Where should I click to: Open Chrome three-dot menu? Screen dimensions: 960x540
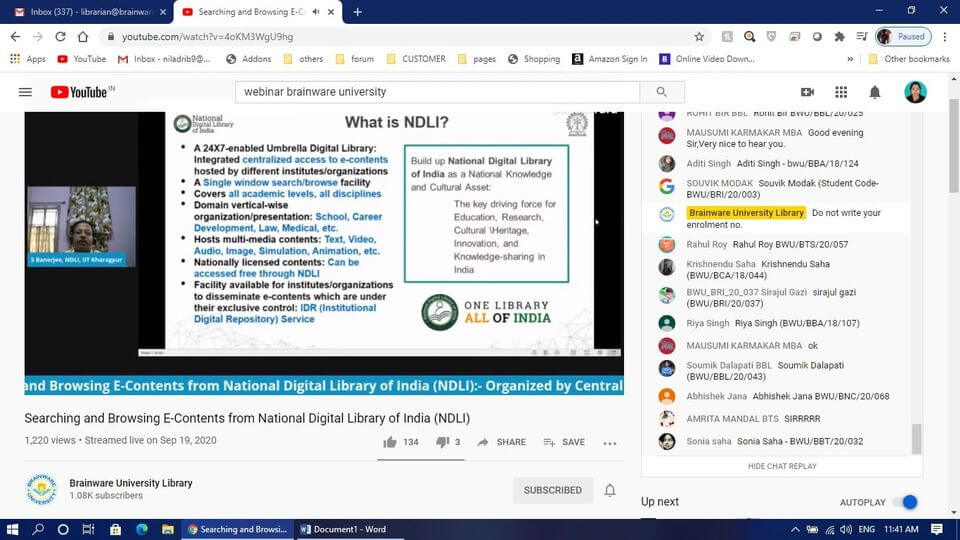[x=946, y=37]
